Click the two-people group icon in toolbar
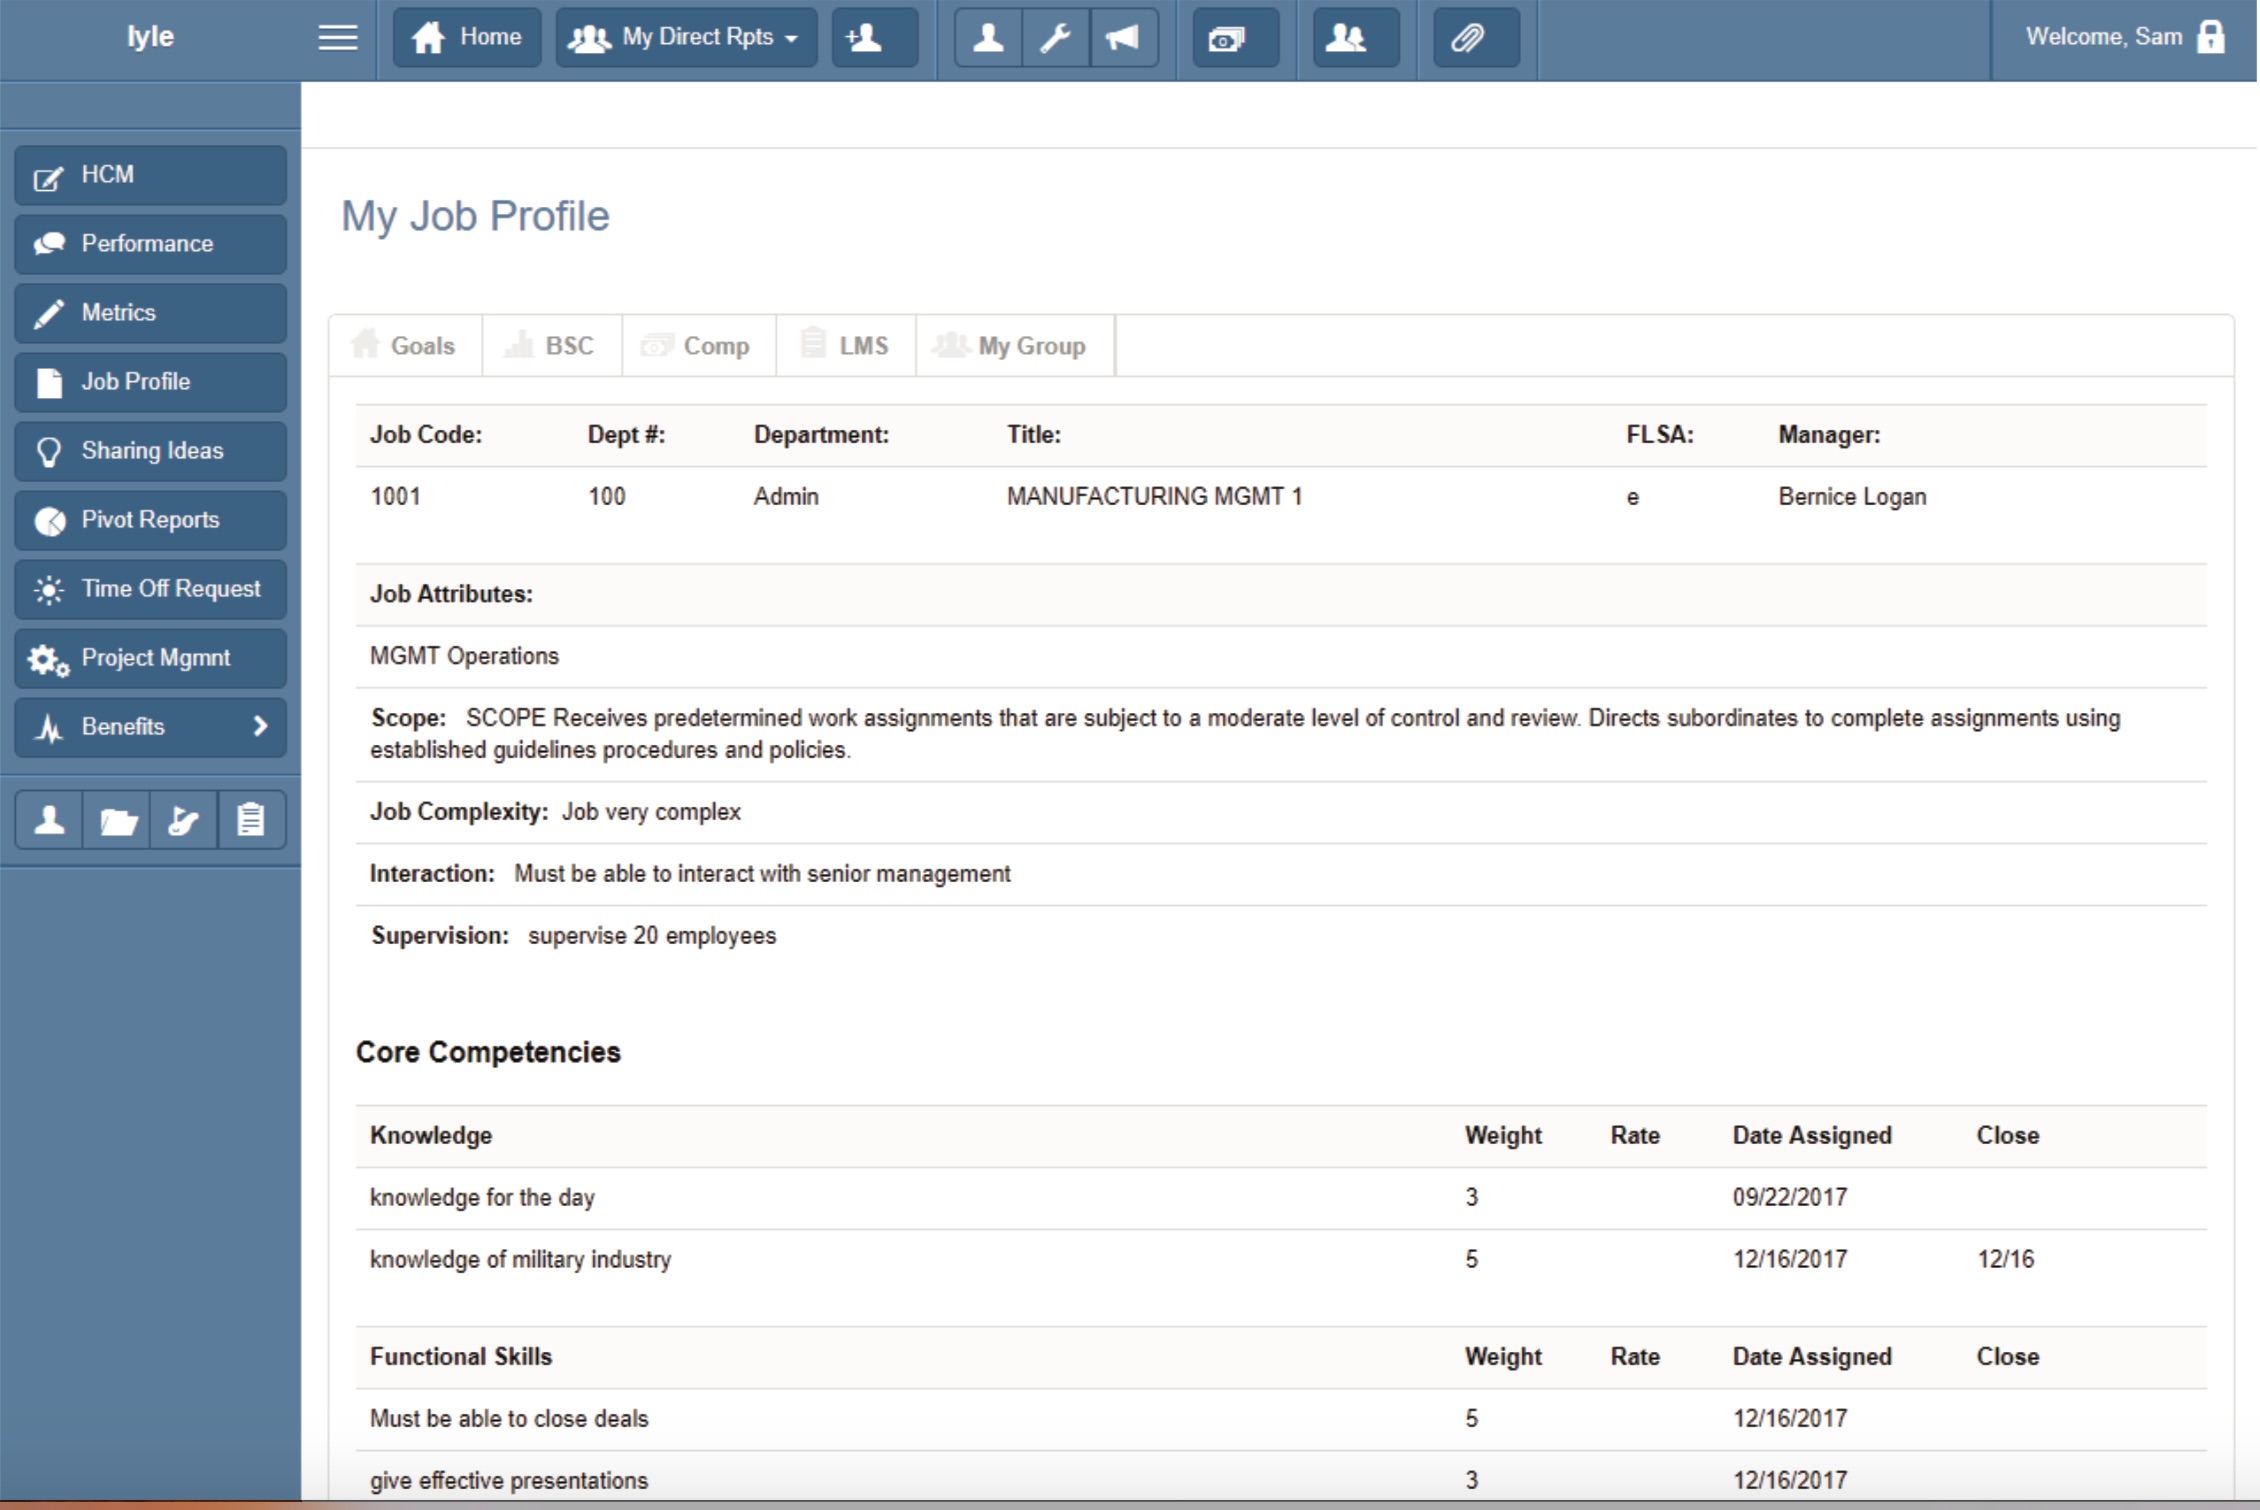 tap(1354, 38)
